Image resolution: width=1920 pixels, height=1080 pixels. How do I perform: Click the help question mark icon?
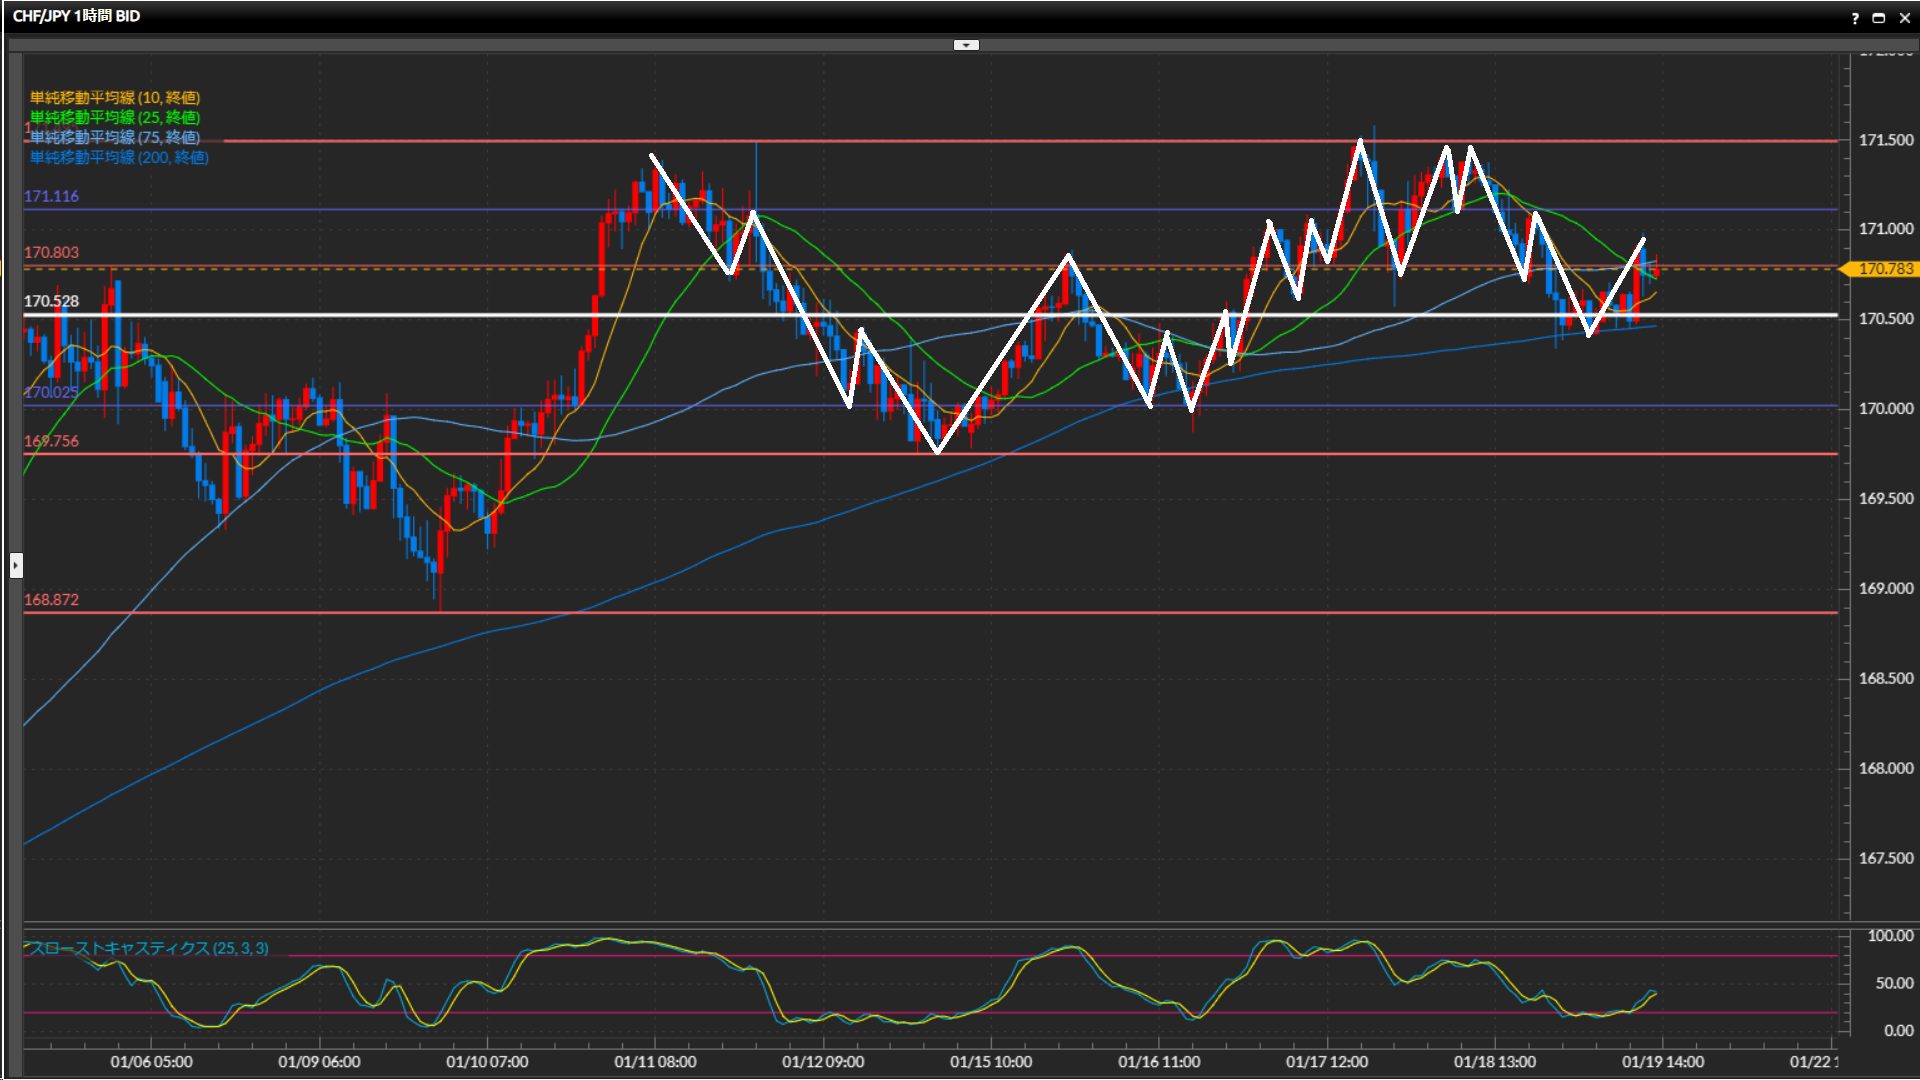point(1855,18)
